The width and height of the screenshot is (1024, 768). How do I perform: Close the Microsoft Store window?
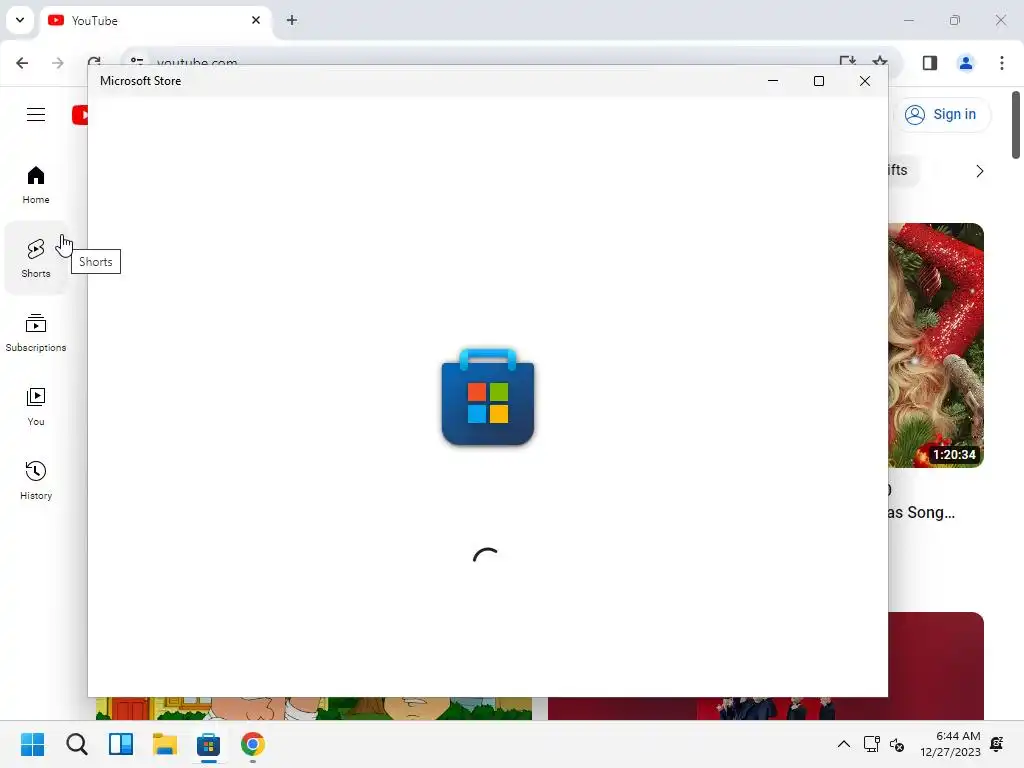coord(865,81)
